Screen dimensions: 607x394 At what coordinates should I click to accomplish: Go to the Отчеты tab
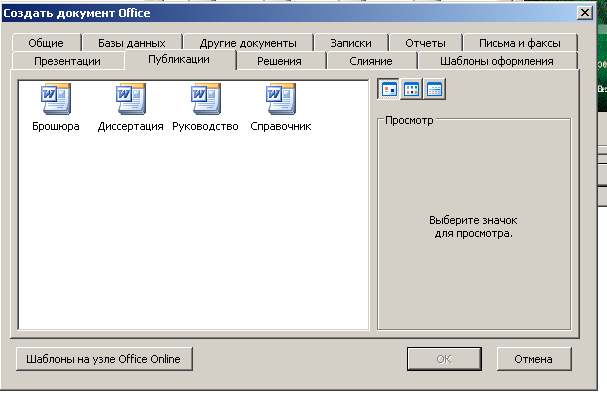pyautogui.click(x=425, y=43)
